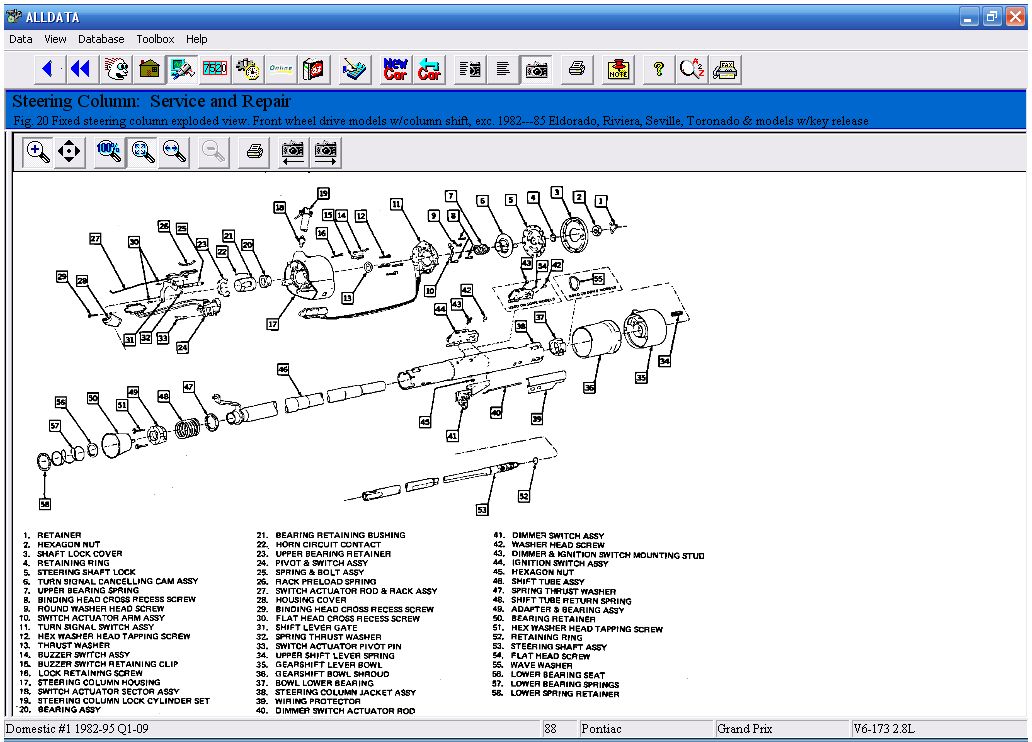Fit diagram to width

coord(175,151)
